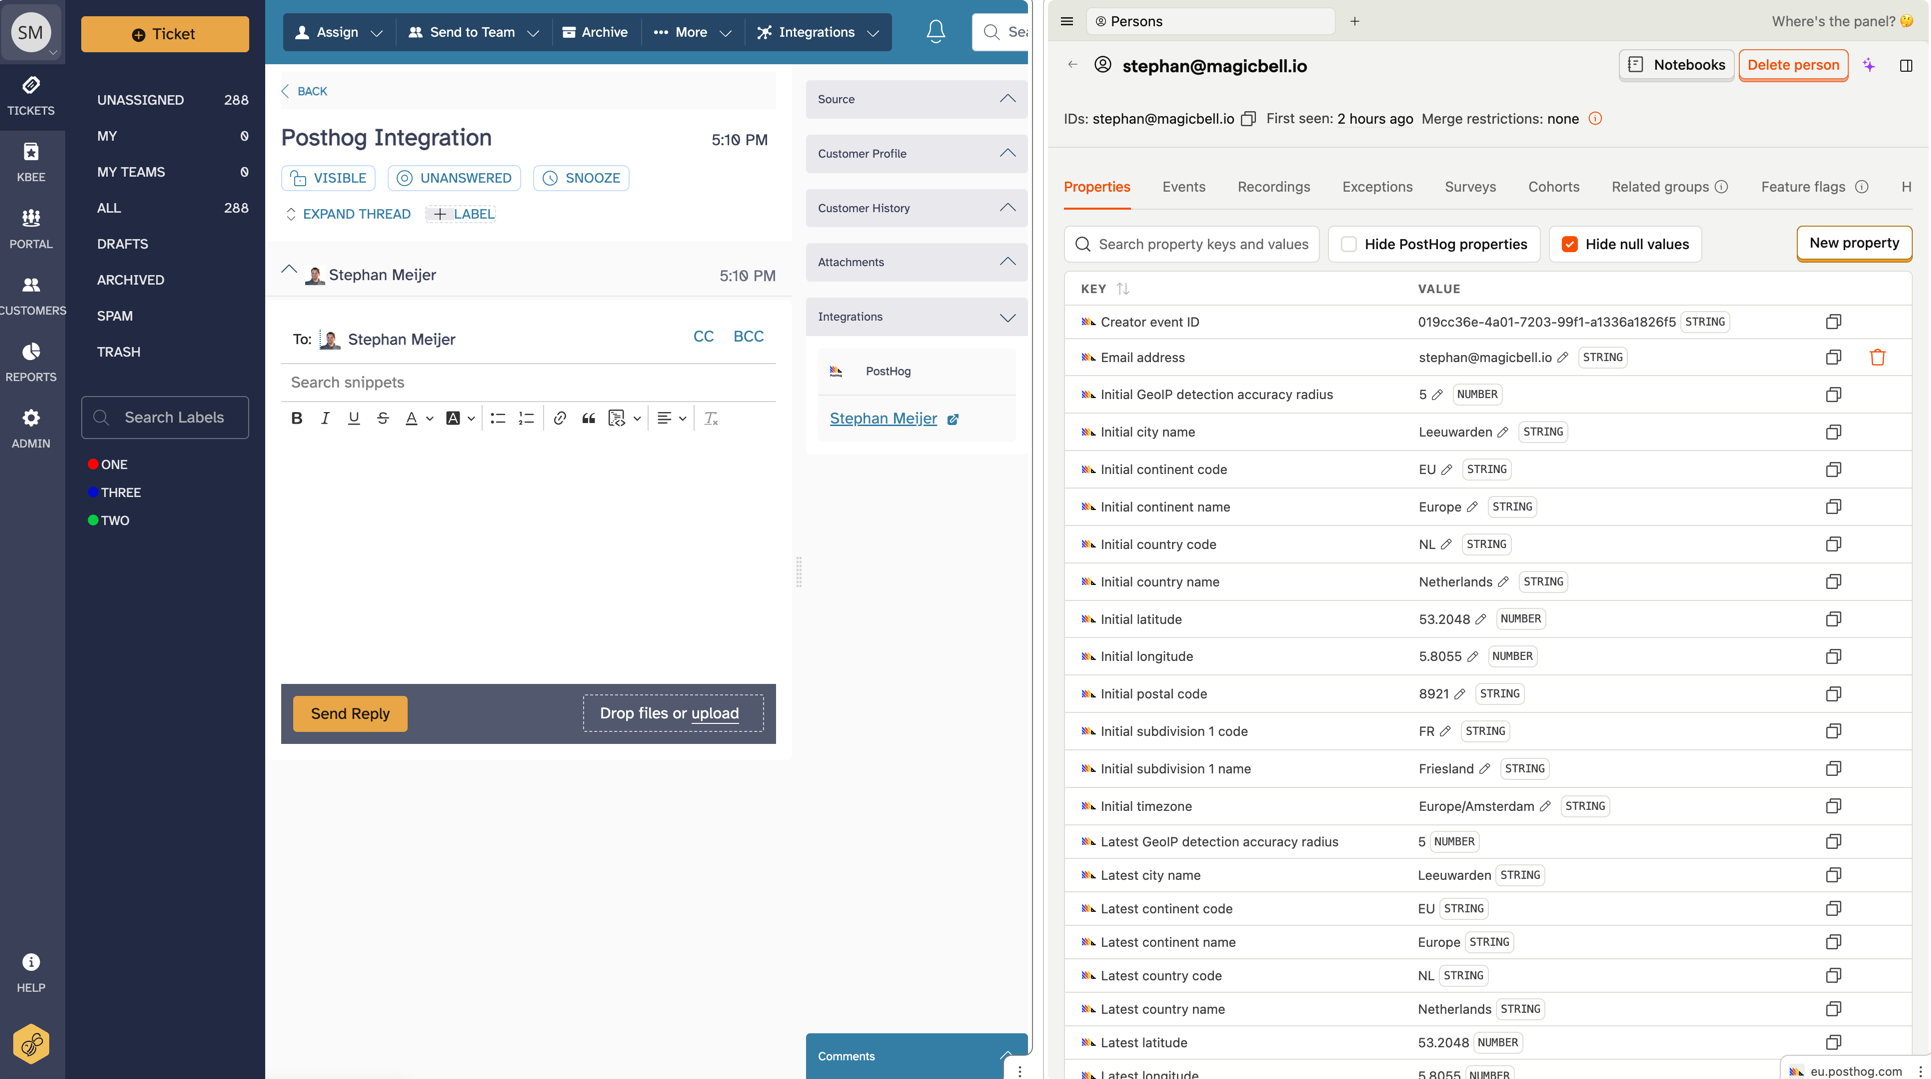Click the notifications bell in the ticket toolbar

coord(935,31)
